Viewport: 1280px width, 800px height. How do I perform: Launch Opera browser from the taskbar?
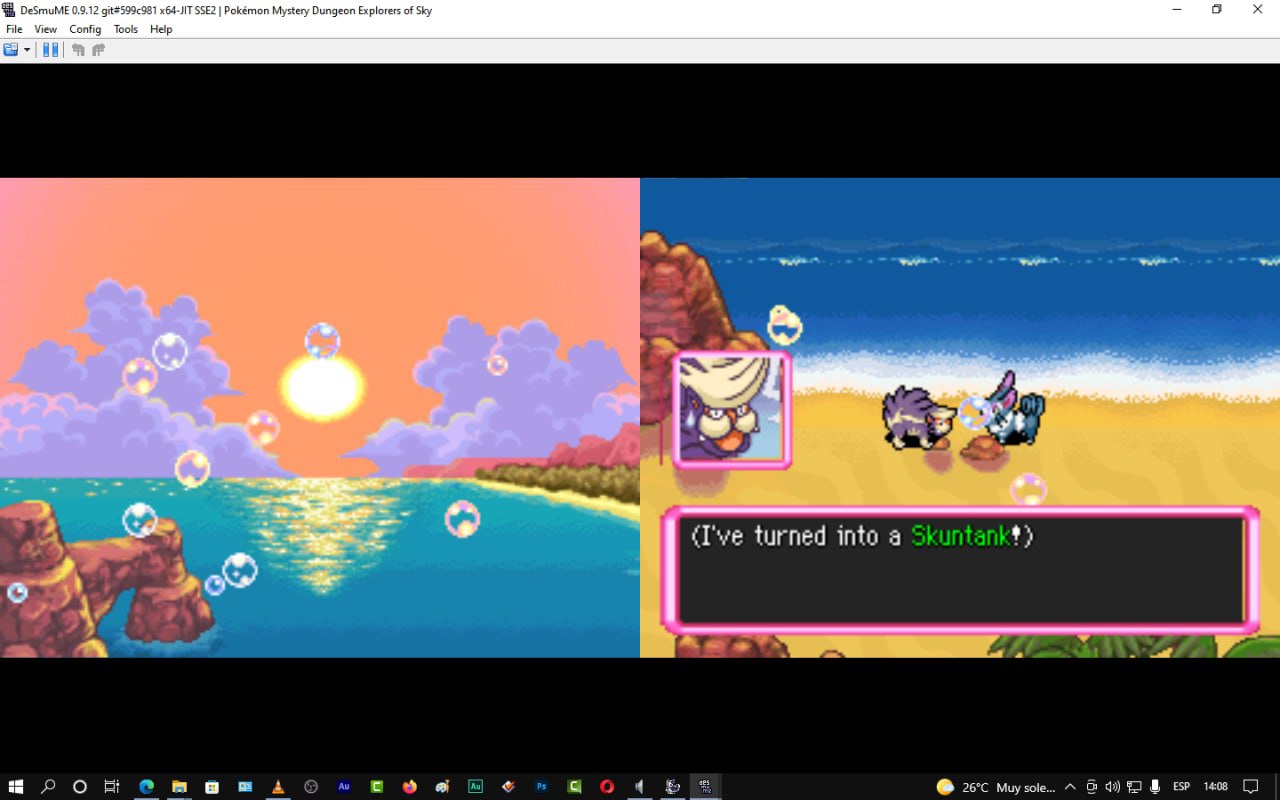tap(607, 787)
